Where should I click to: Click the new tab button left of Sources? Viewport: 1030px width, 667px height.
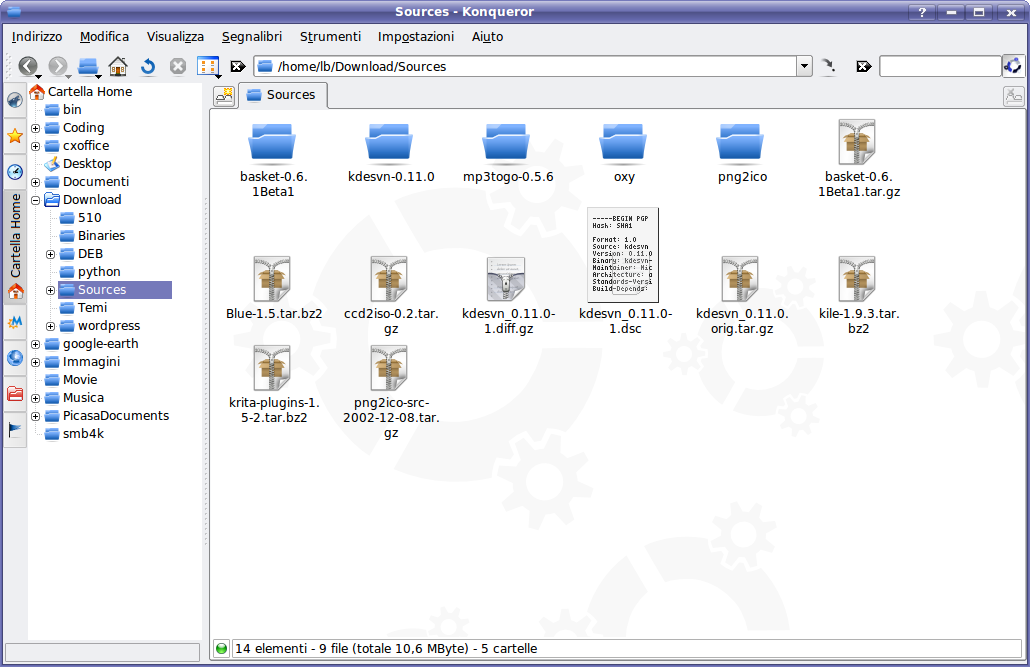(224, 95)
